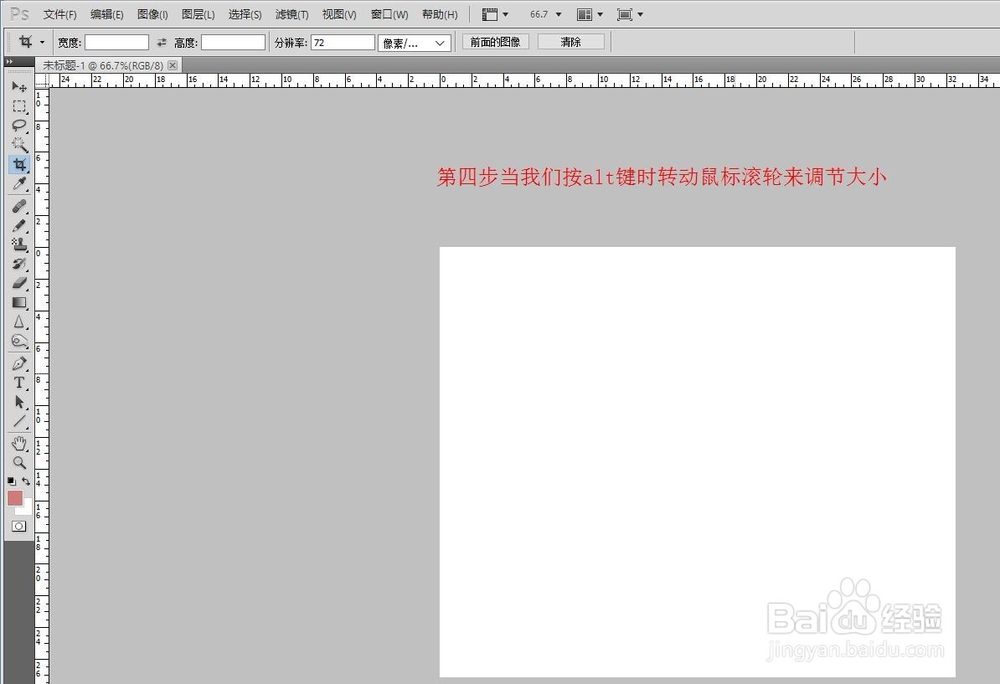Reset default foreground and background colors
This screenshot has width=1000, height=684.
pyautogui.click(x=11, y=481)
